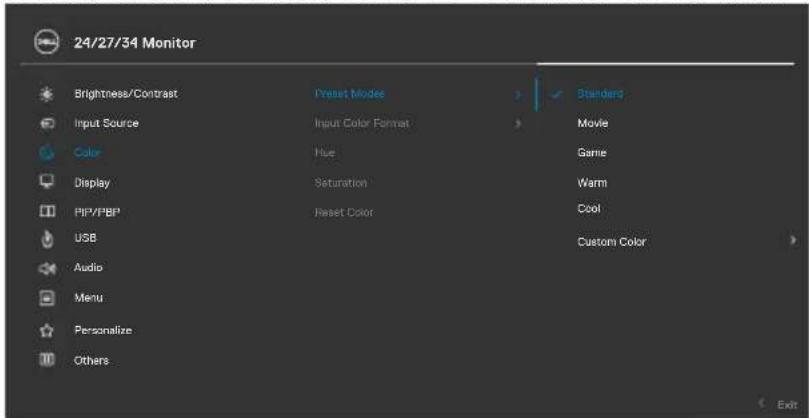The image size is (809, 418).
Task: Select the Movie preset mode
Action: click(x=593, y=123)
